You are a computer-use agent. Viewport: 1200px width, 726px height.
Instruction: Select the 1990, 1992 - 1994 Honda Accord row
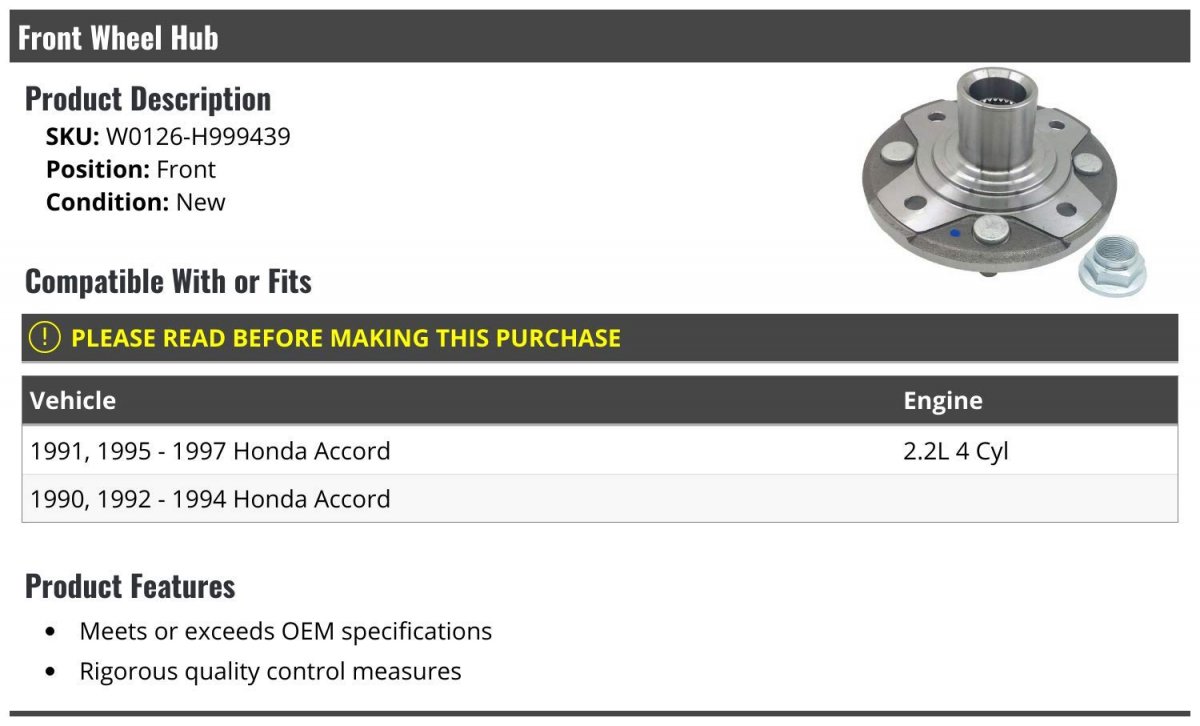click(600, 499)
